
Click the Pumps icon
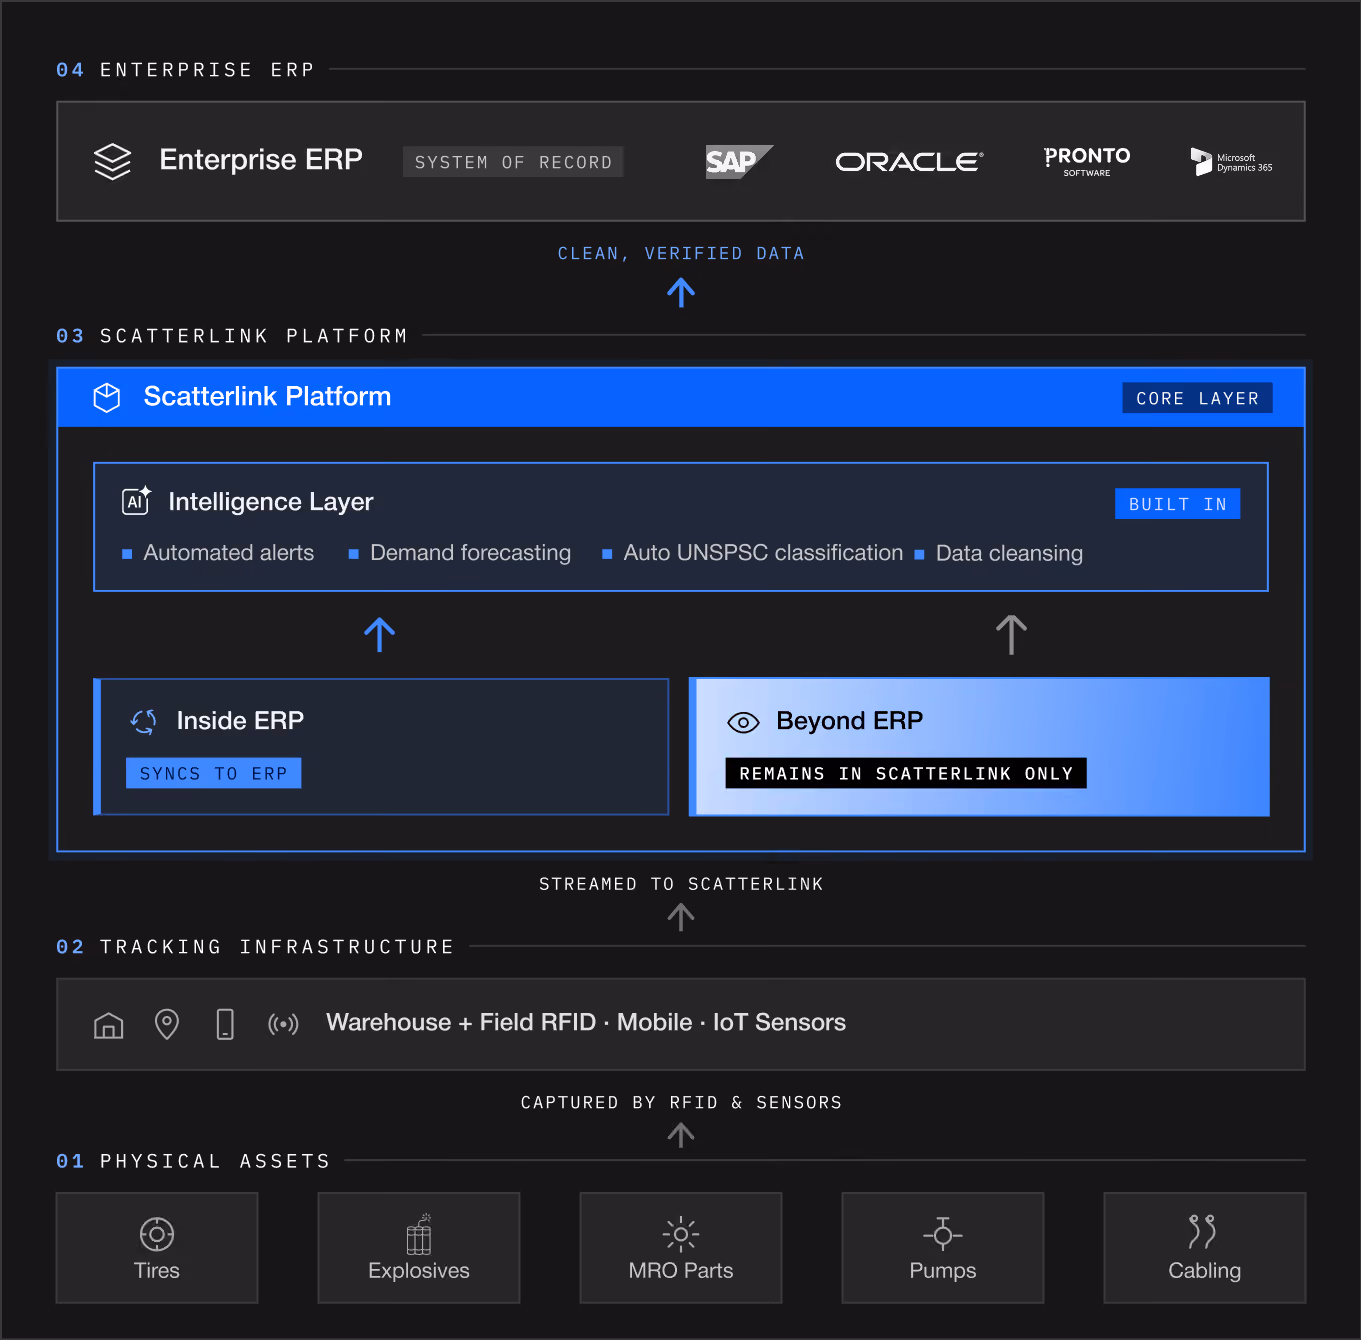[943, 1234]
